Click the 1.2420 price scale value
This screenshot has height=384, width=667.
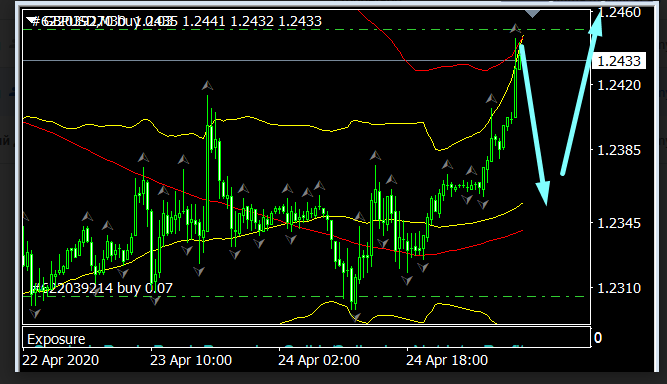click(x=619, y=85)
